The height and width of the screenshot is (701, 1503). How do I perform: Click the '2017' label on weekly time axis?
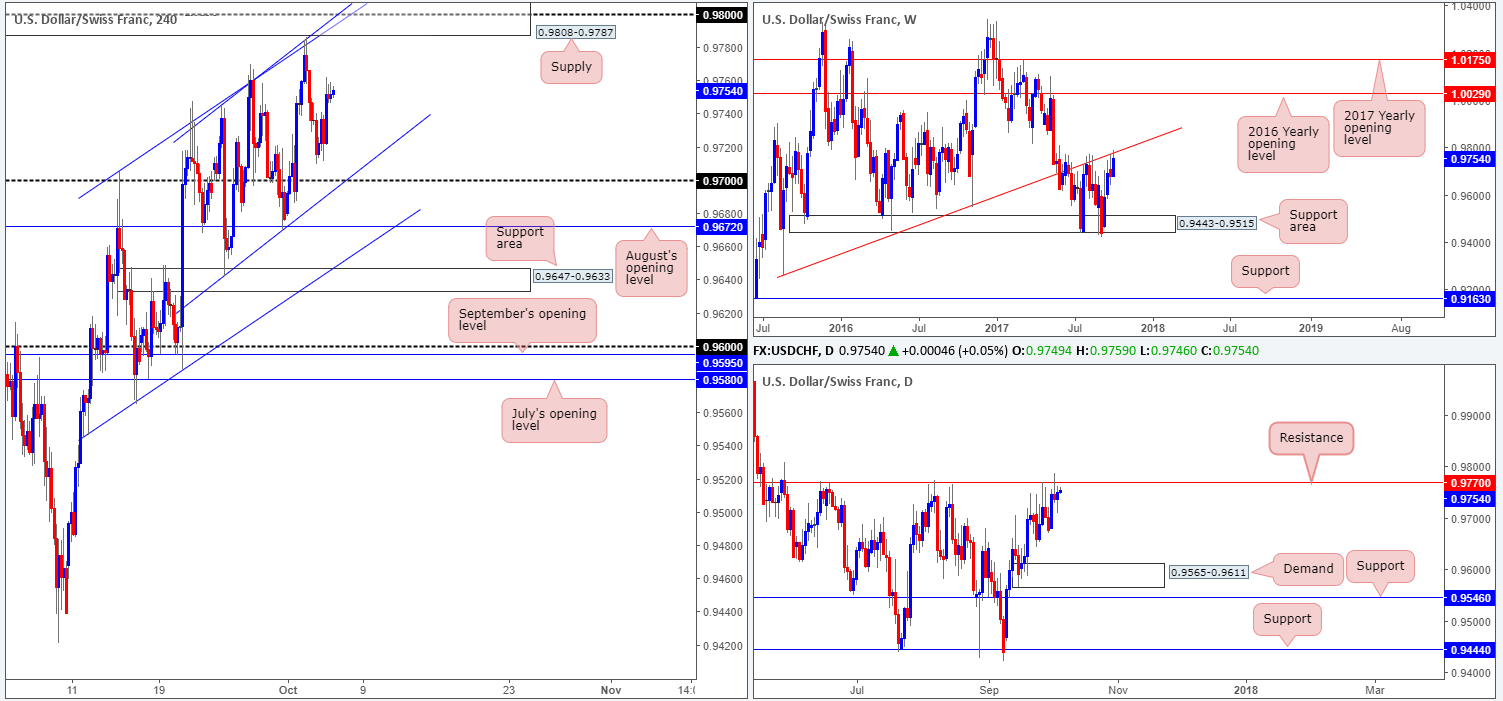997,328
